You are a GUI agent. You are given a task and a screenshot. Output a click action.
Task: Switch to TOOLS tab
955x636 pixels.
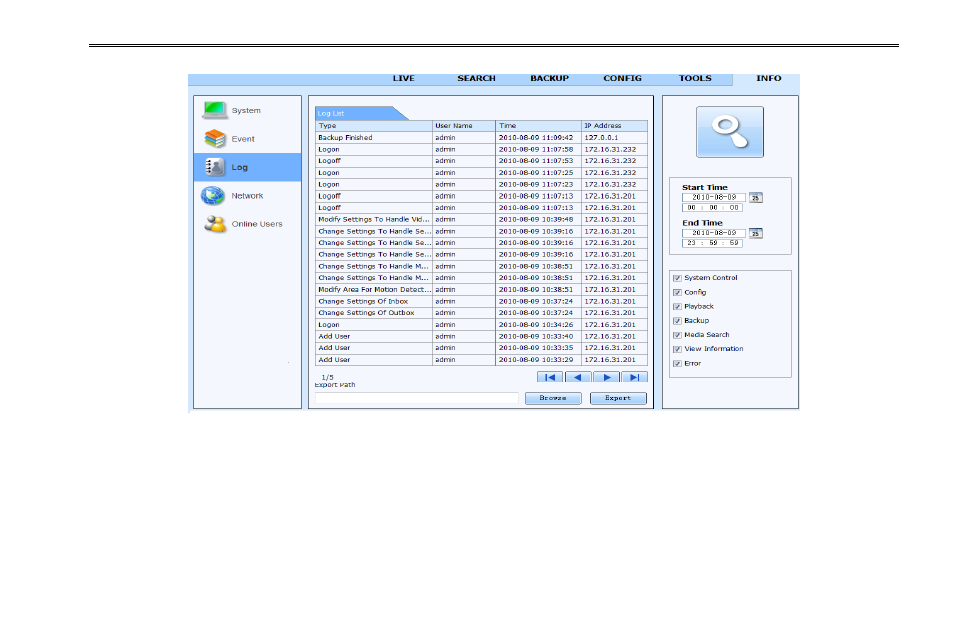click(x=695, y=79)
